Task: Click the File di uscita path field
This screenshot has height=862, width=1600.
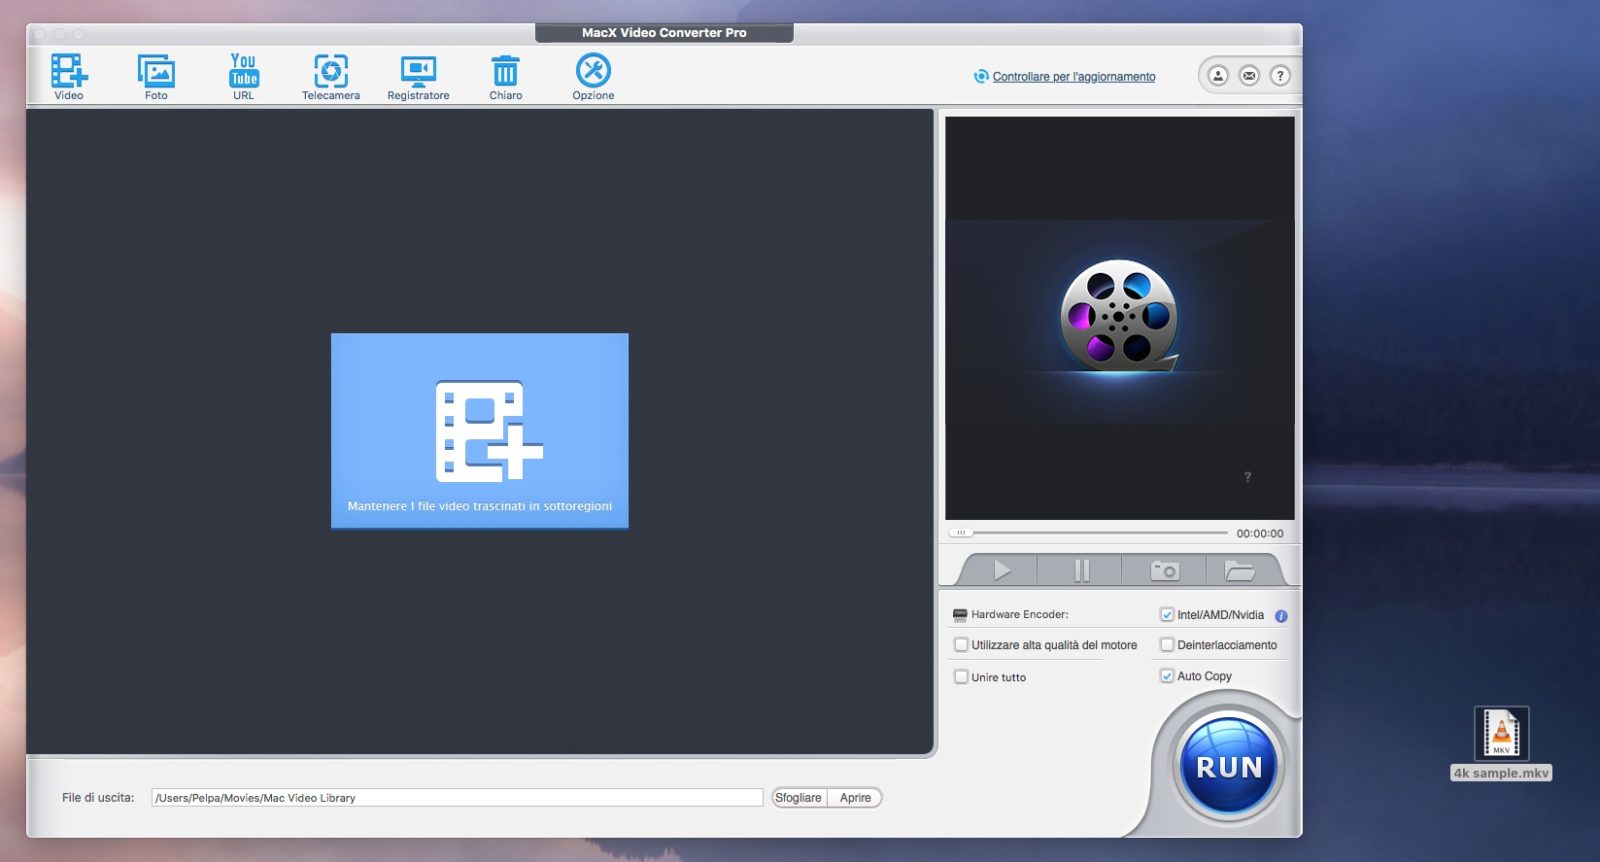Action: [457, 798]
